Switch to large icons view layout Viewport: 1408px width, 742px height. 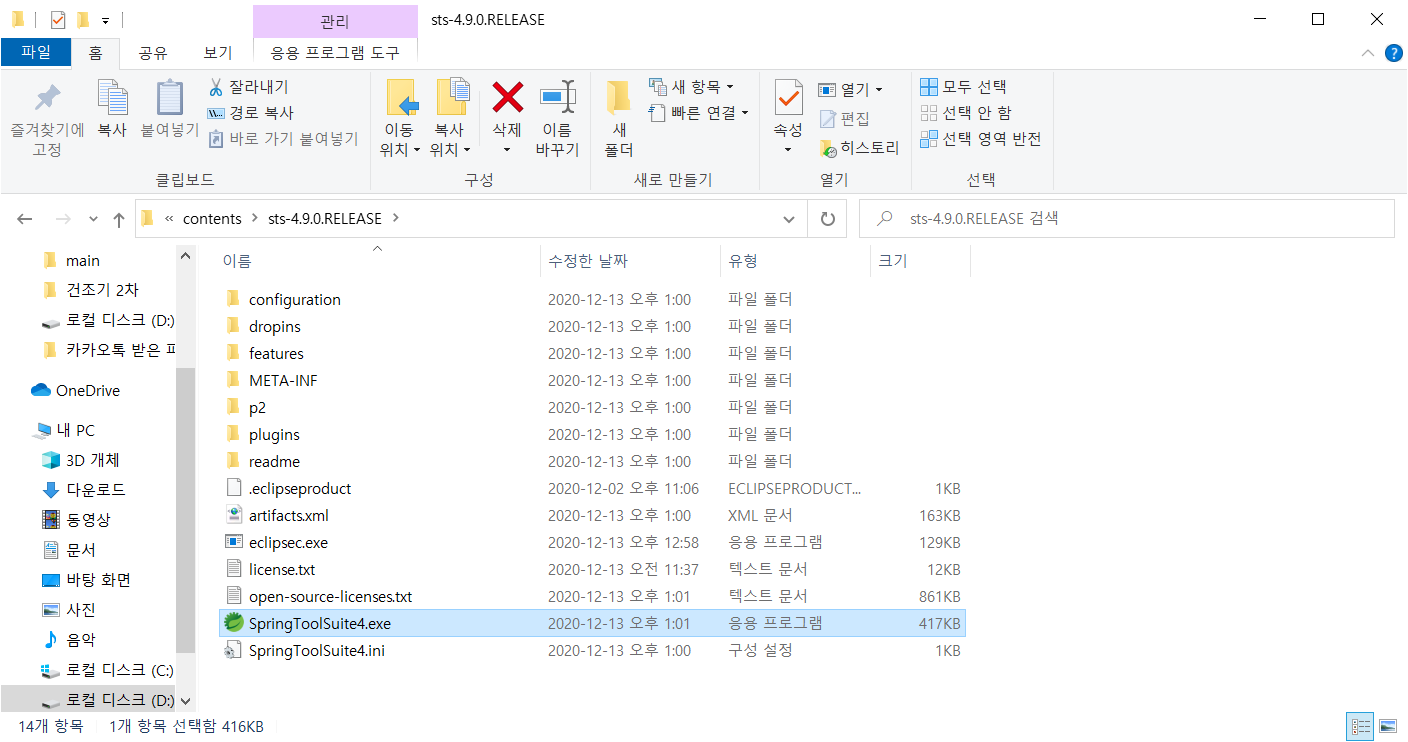1387,726
